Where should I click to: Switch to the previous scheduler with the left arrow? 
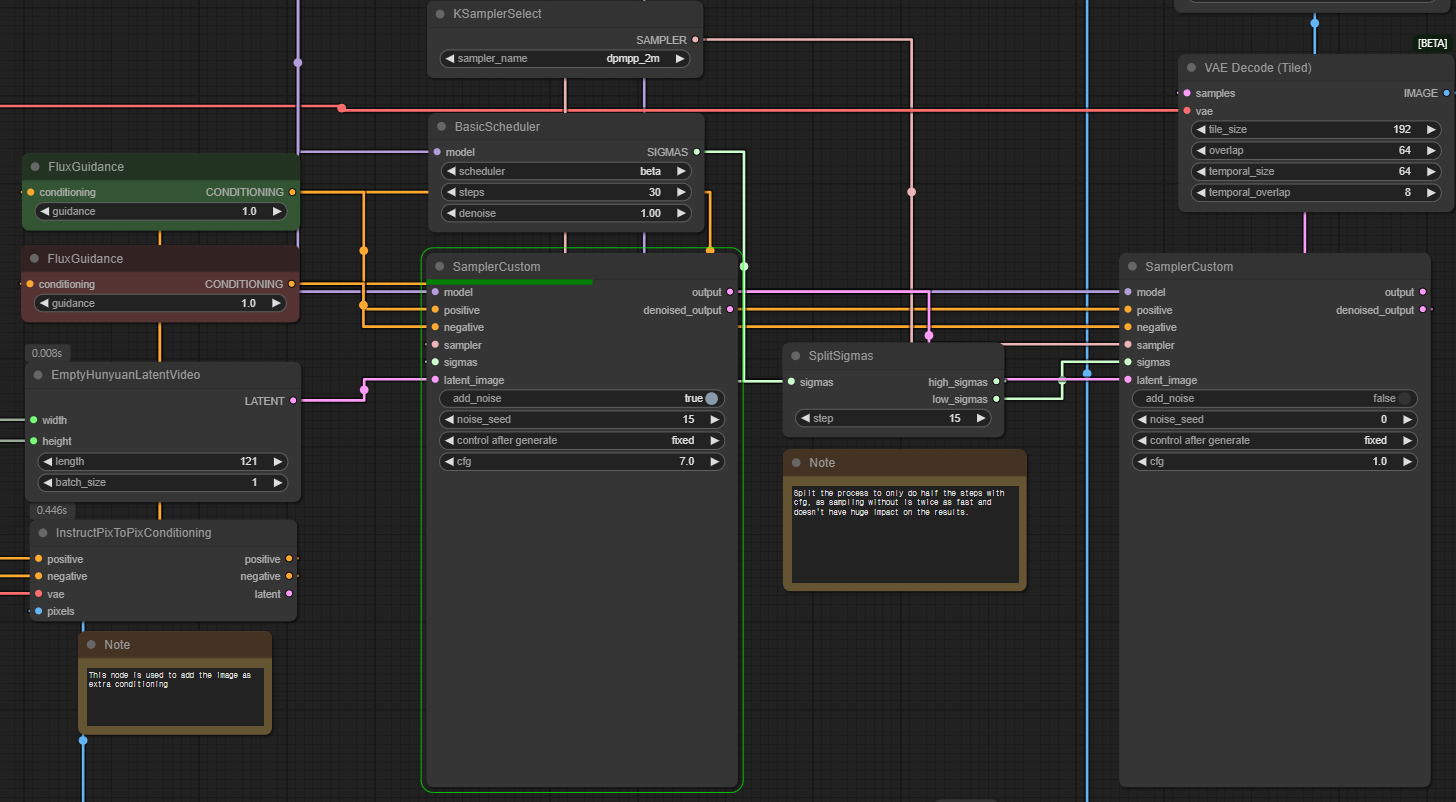450,171
